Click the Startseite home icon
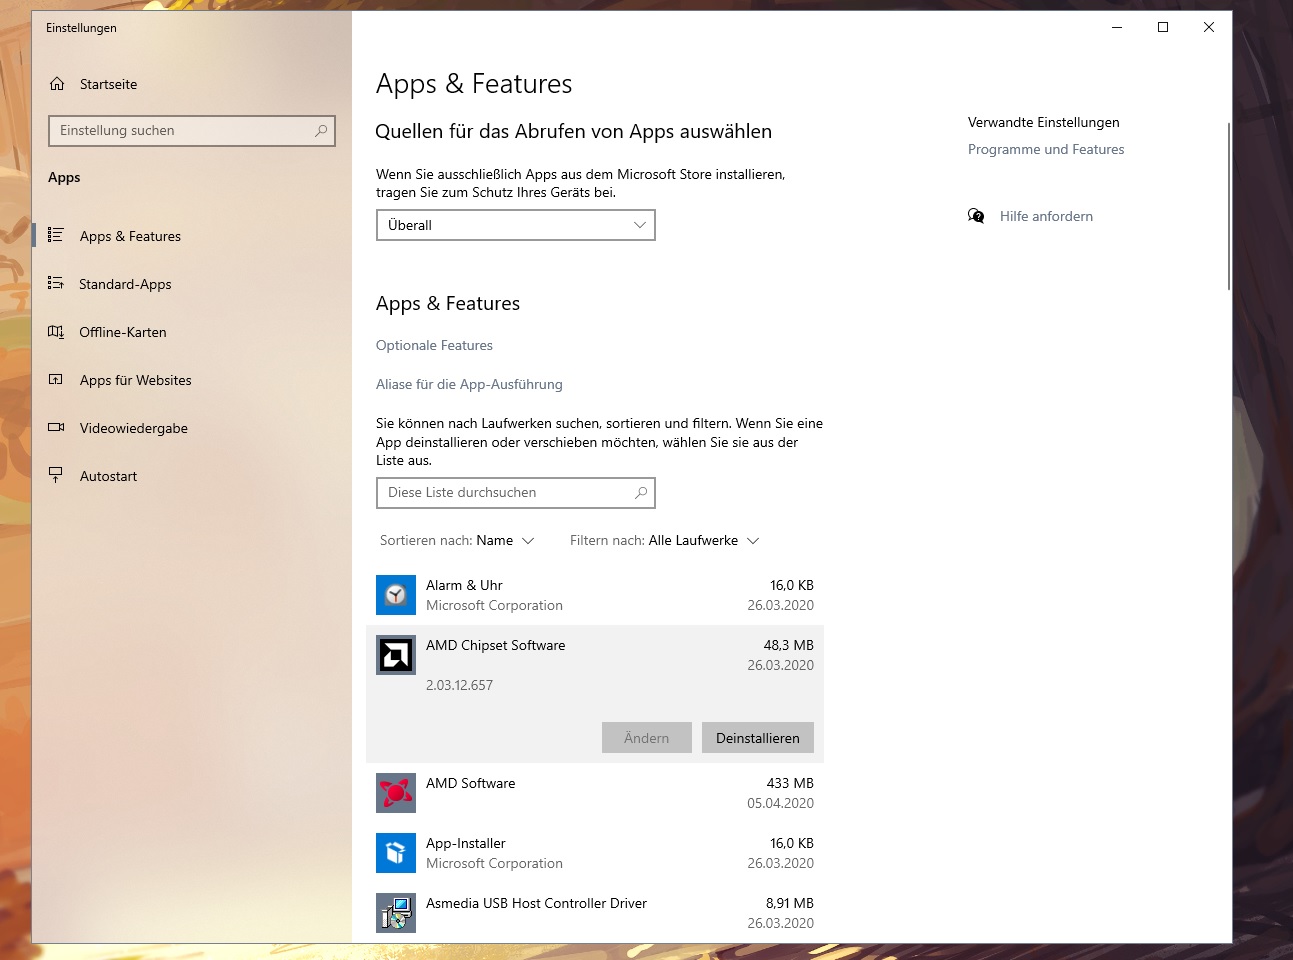 57,84
